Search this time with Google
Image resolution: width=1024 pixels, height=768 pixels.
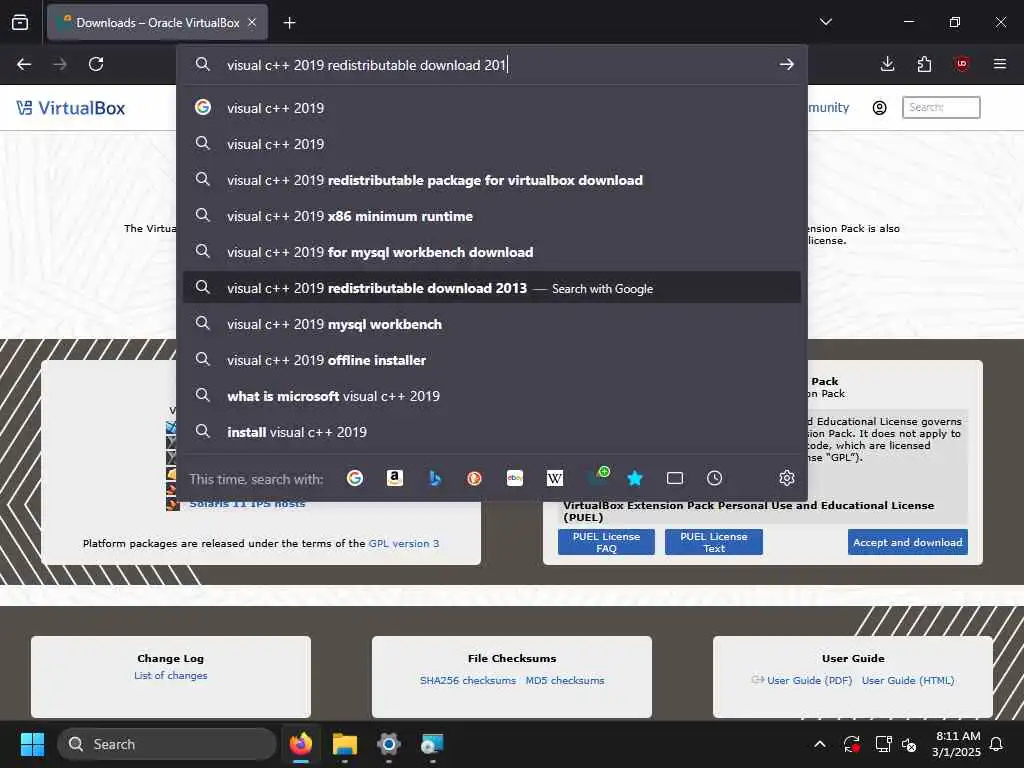click(x=355, y=478)
